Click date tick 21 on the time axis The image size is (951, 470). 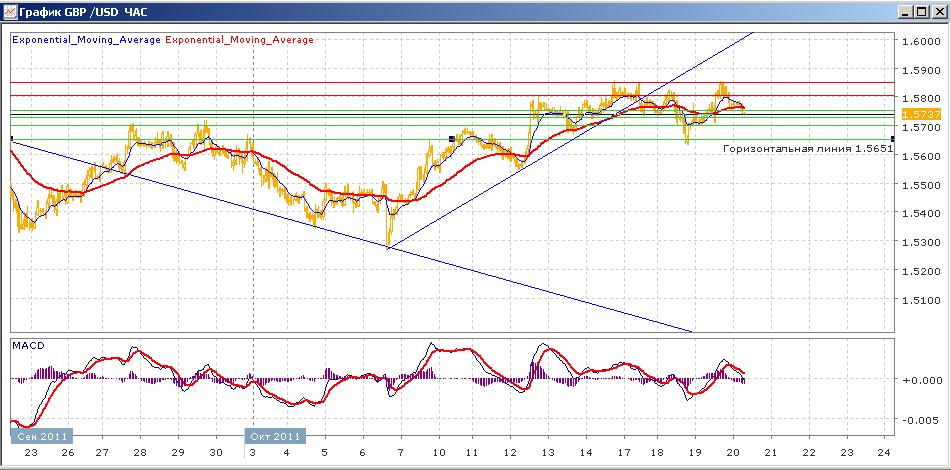771,452
